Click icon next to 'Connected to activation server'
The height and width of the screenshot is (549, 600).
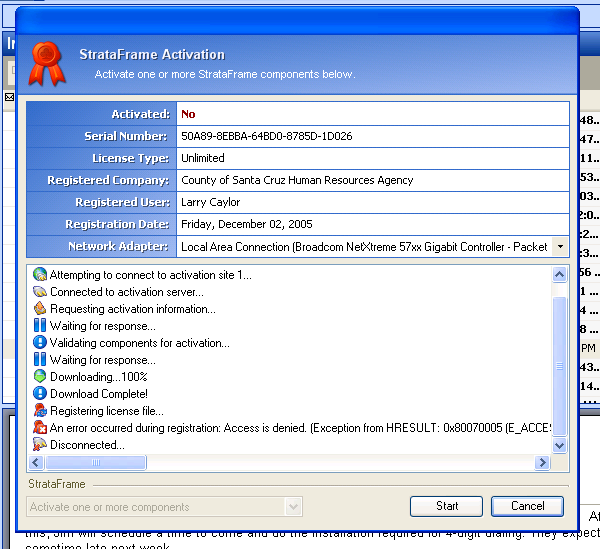tap(40, 292)
